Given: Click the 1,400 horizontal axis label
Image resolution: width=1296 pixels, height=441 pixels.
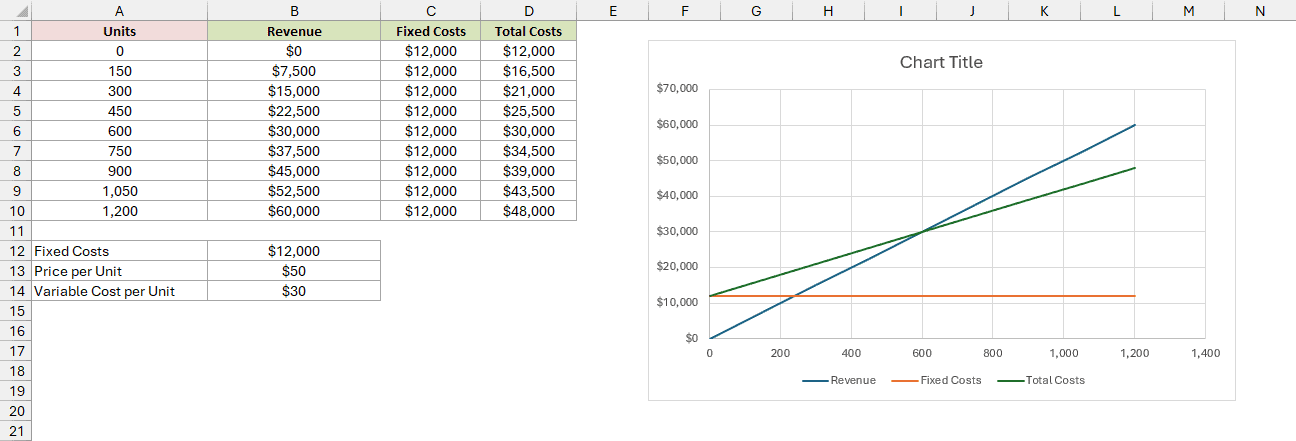Looking at the screenshot, I should click(x=1205, y=353).
